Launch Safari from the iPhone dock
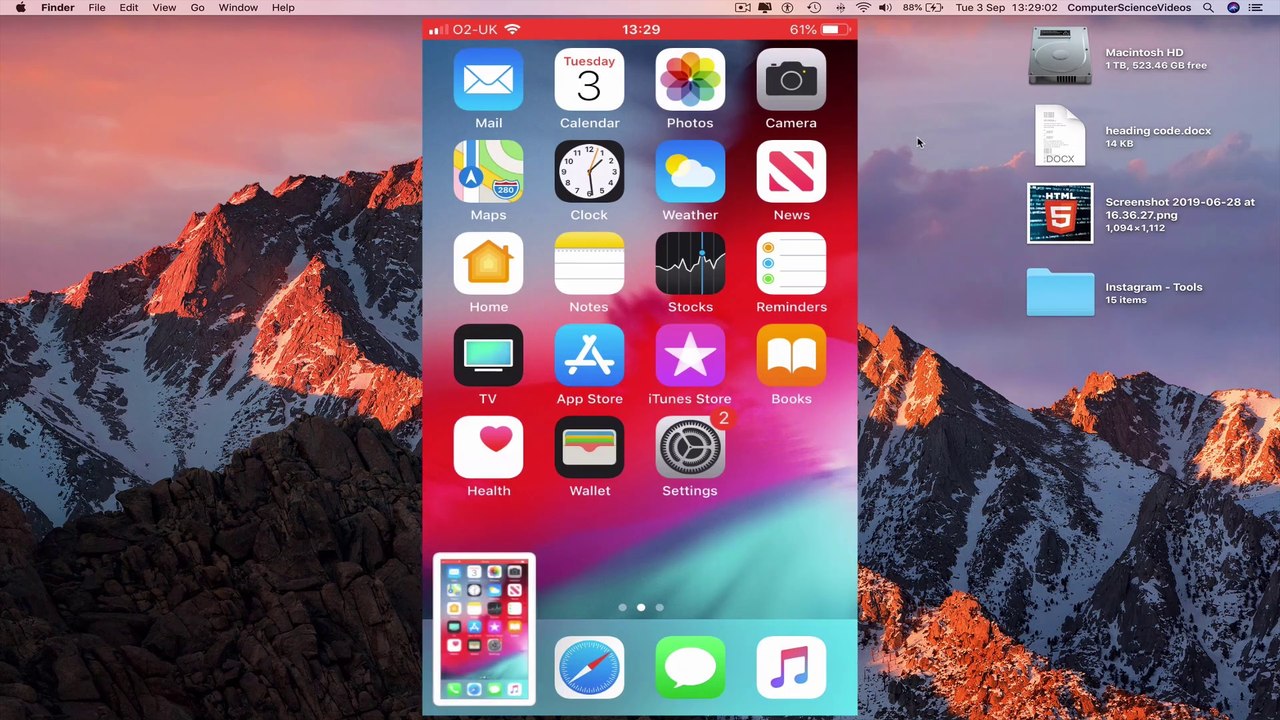The width and height of the screenshot is (1280, 720). coord(589,667)
